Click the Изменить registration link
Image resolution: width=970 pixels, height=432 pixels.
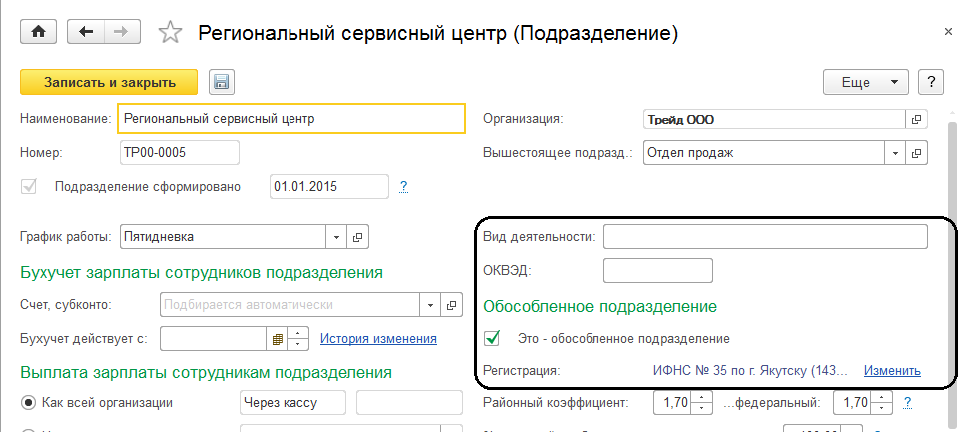click(x=892, y=370)
